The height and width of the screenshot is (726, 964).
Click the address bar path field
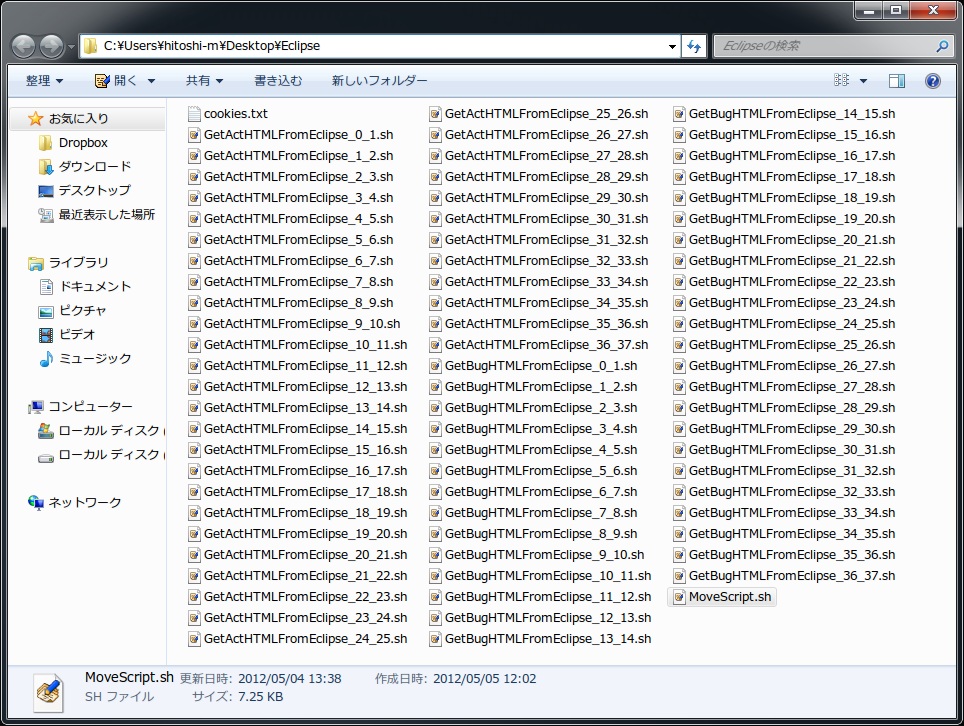click(x=381, y=46)
